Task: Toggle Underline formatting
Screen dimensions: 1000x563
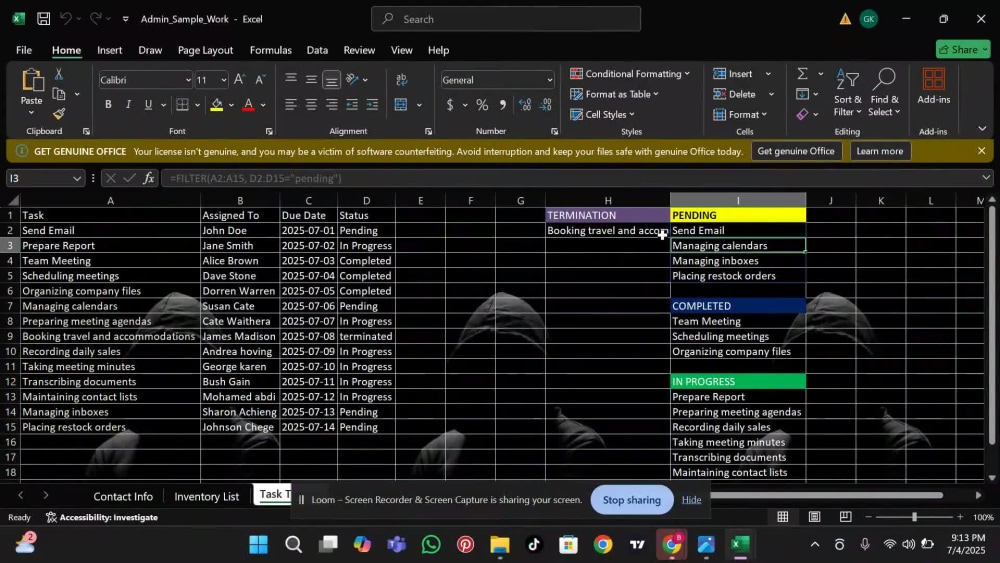Action: point(148,105)
